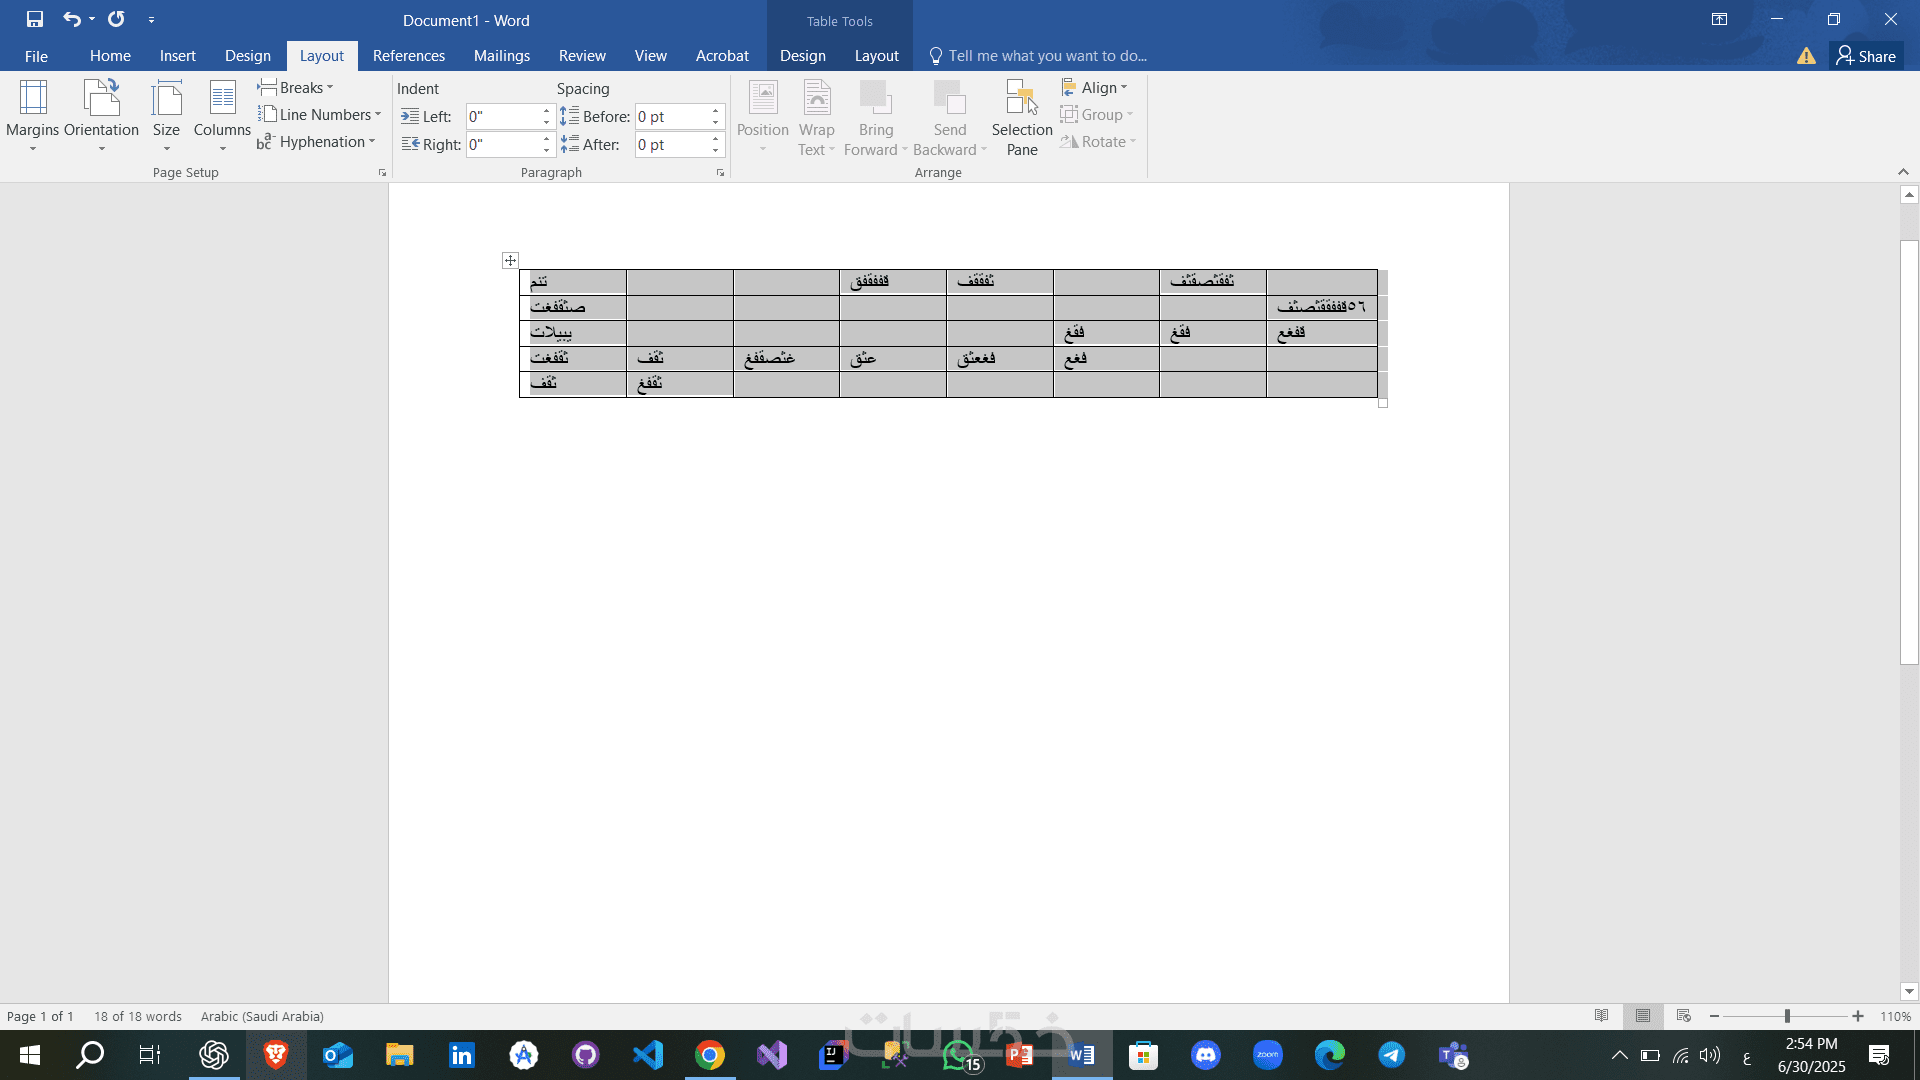Click the Columns layout icon
This screenshot has width=1920, height=1080.
pyautogui.click(x=222, y=98)
